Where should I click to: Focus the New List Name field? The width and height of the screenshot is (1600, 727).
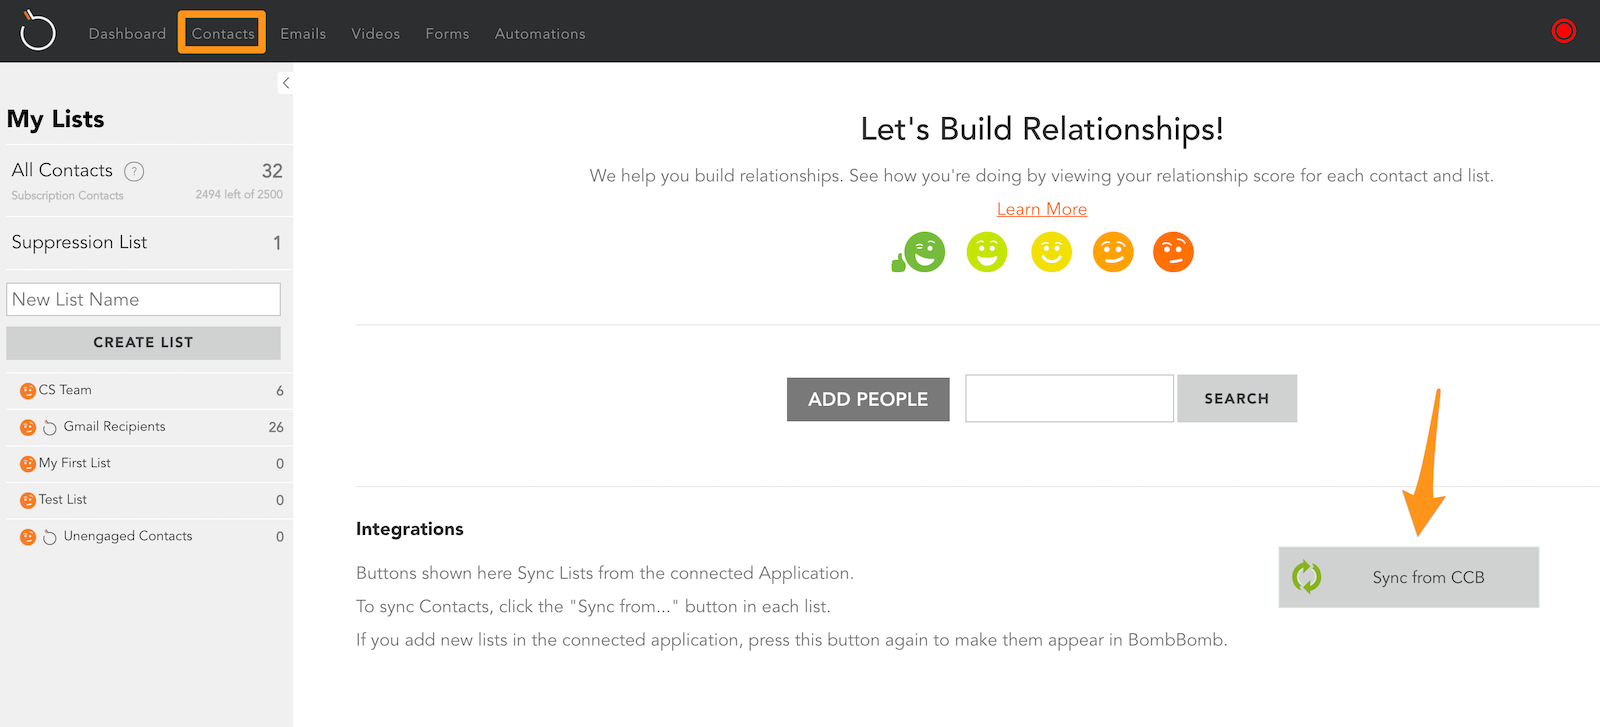(x=143, y=299)
